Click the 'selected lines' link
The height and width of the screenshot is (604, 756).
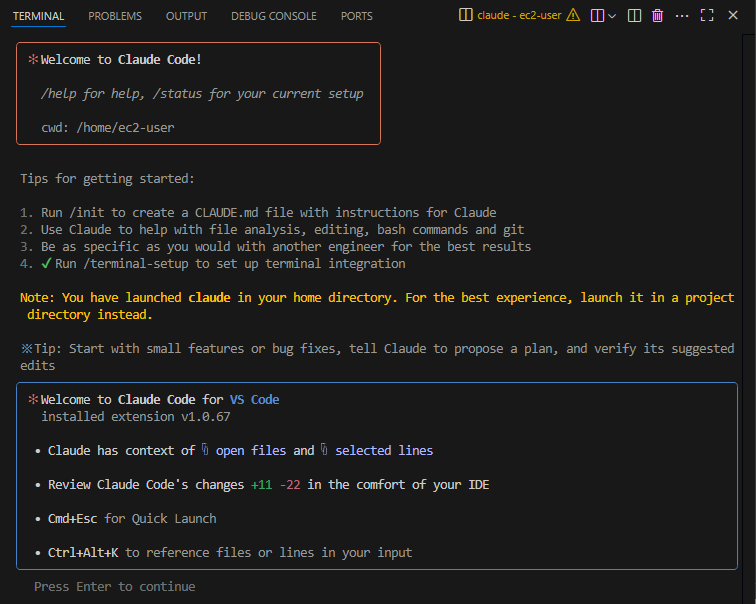(x=384, y=450)
